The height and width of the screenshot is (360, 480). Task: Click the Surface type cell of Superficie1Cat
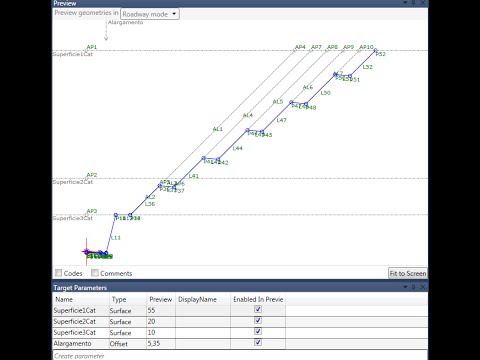128,310
